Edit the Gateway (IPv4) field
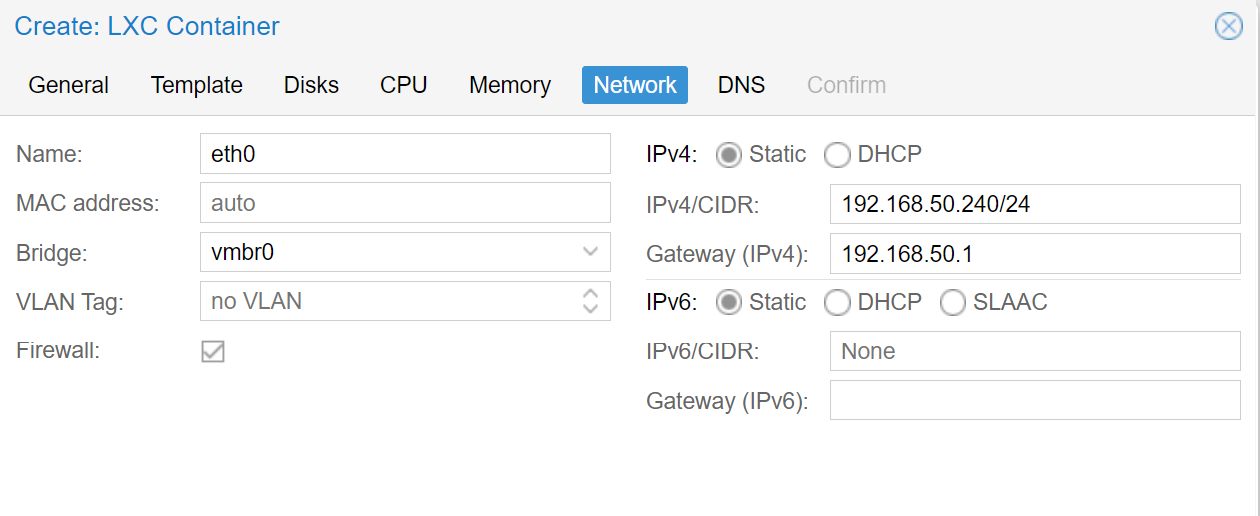 (1034, 253)
